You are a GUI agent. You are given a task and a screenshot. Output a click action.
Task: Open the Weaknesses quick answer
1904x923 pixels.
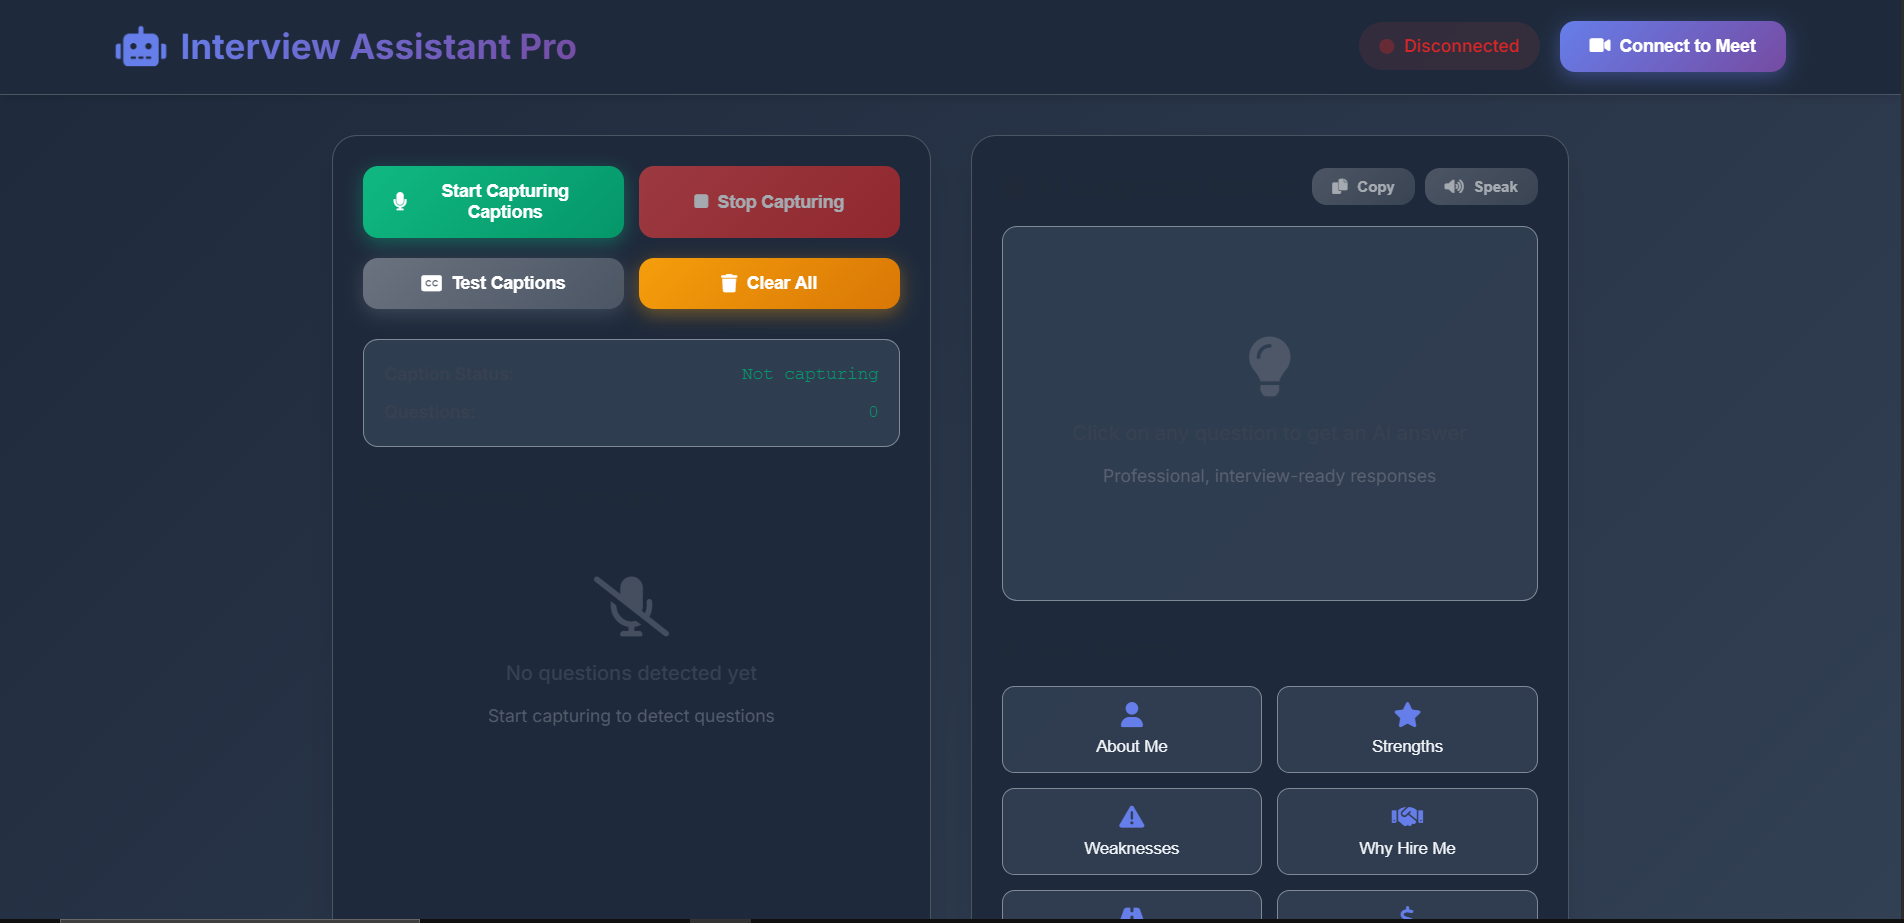[x=1131, y=831]
